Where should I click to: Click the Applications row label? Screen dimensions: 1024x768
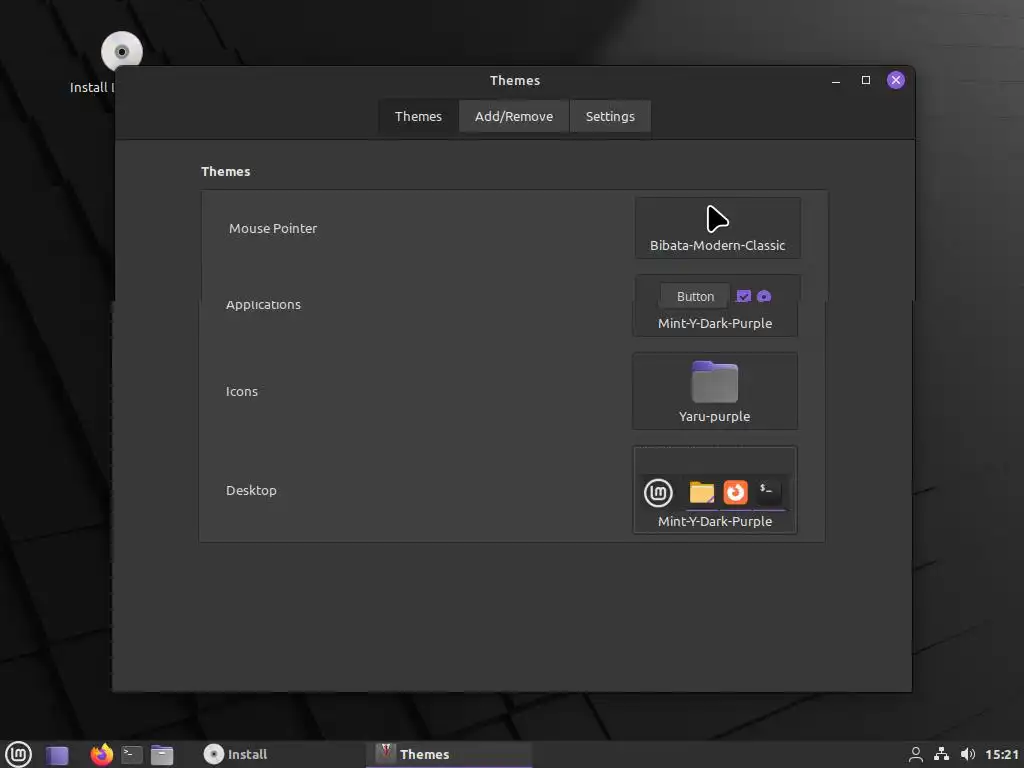pyautogui.click(x=263, y=305)
